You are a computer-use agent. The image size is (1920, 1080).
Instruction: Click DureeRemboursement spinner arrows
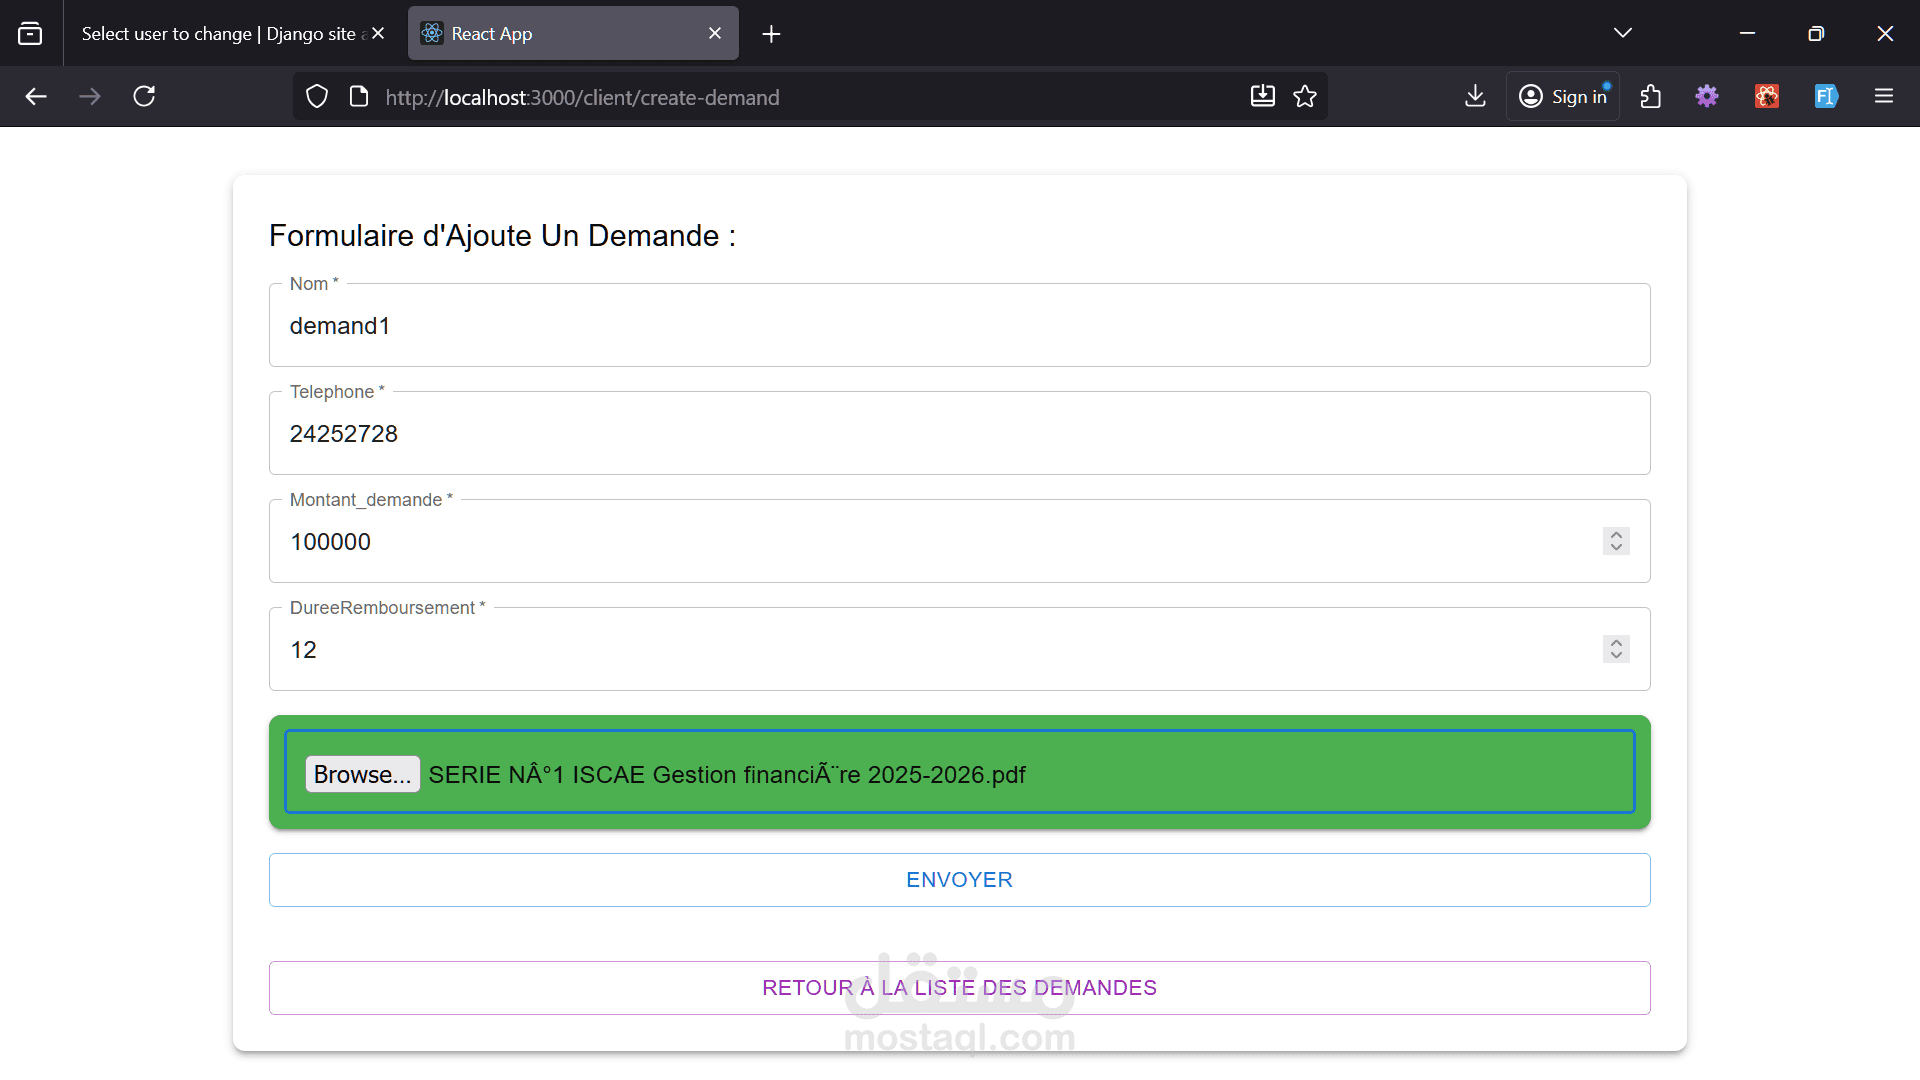point(1616,649)
